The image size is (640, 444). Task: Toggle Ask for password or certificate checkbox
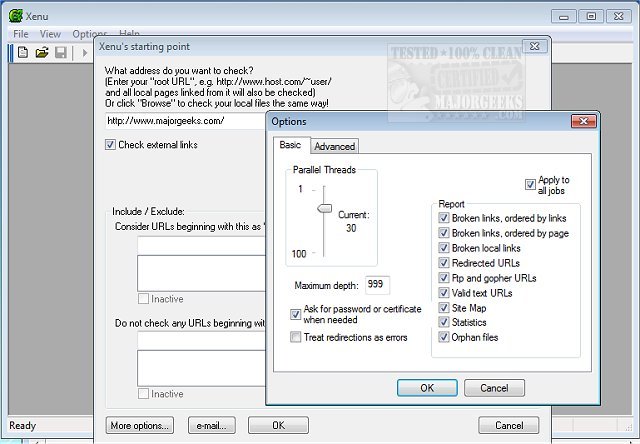pos(295,314)
